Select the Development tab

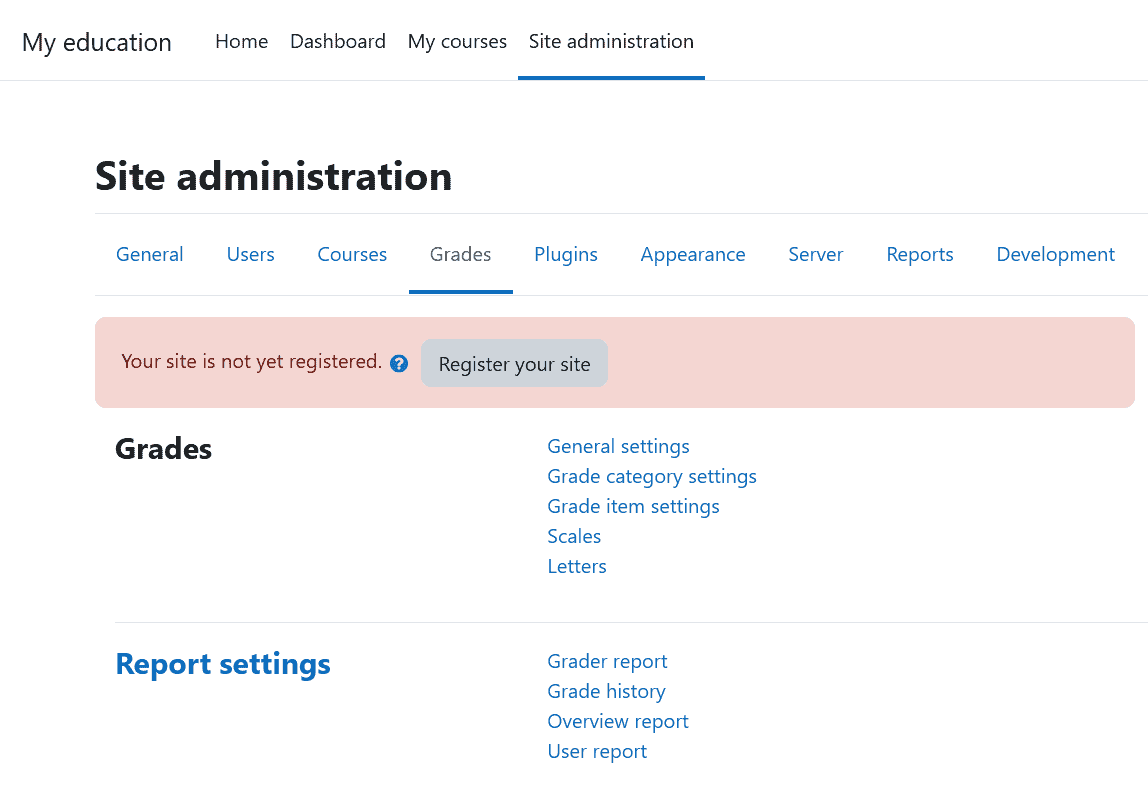pos(1055,254)
